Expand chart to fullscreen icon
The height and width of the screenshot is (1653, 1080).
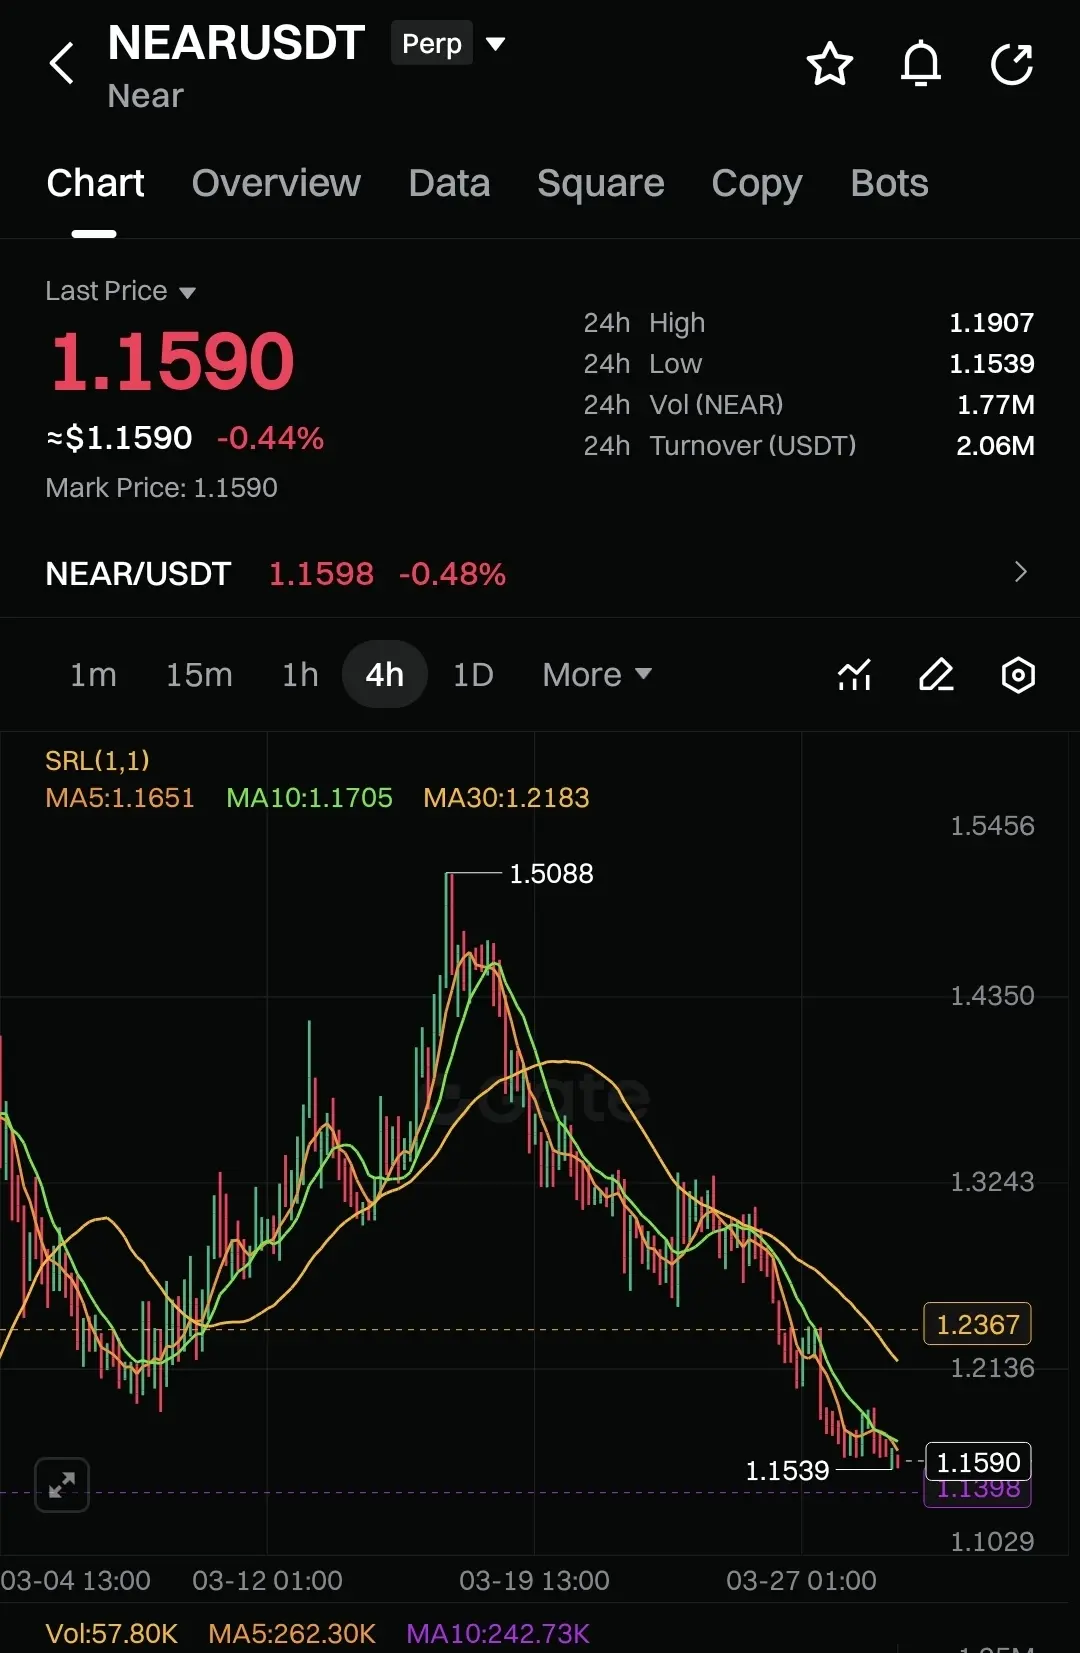point(62,1485)
